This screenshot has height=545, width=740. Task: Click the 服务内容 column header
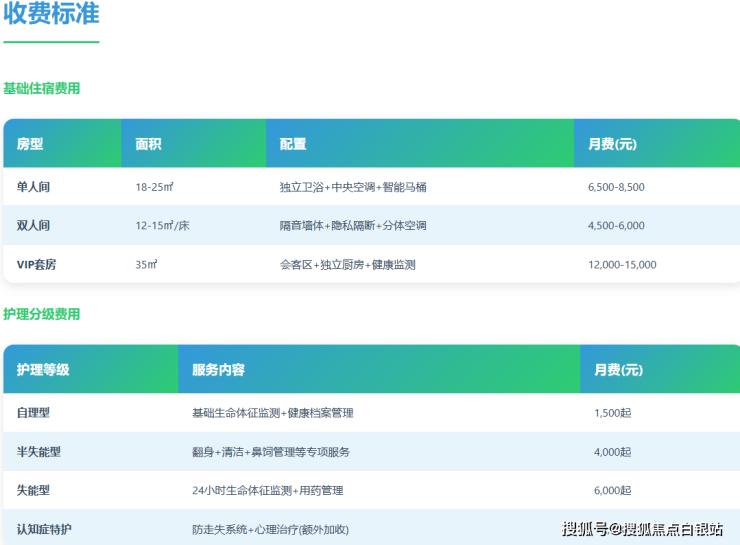[218, 370]
